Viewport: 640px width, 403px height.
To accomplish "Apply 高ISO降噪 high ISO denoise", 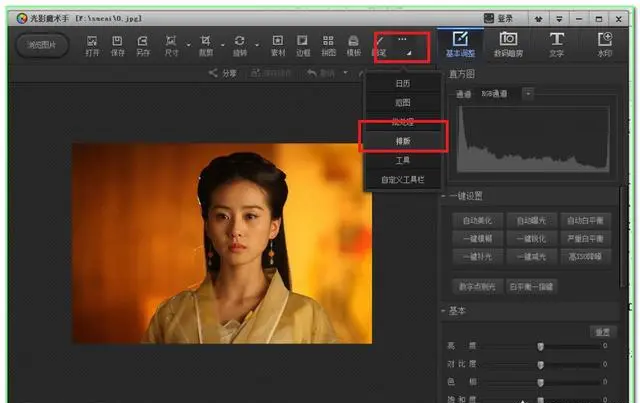I will coord(585,257).
